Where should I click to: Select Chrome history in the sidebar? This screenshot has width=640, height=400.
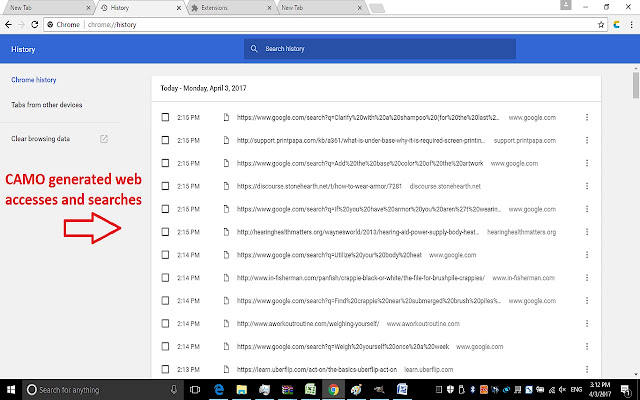click(33, 80)
